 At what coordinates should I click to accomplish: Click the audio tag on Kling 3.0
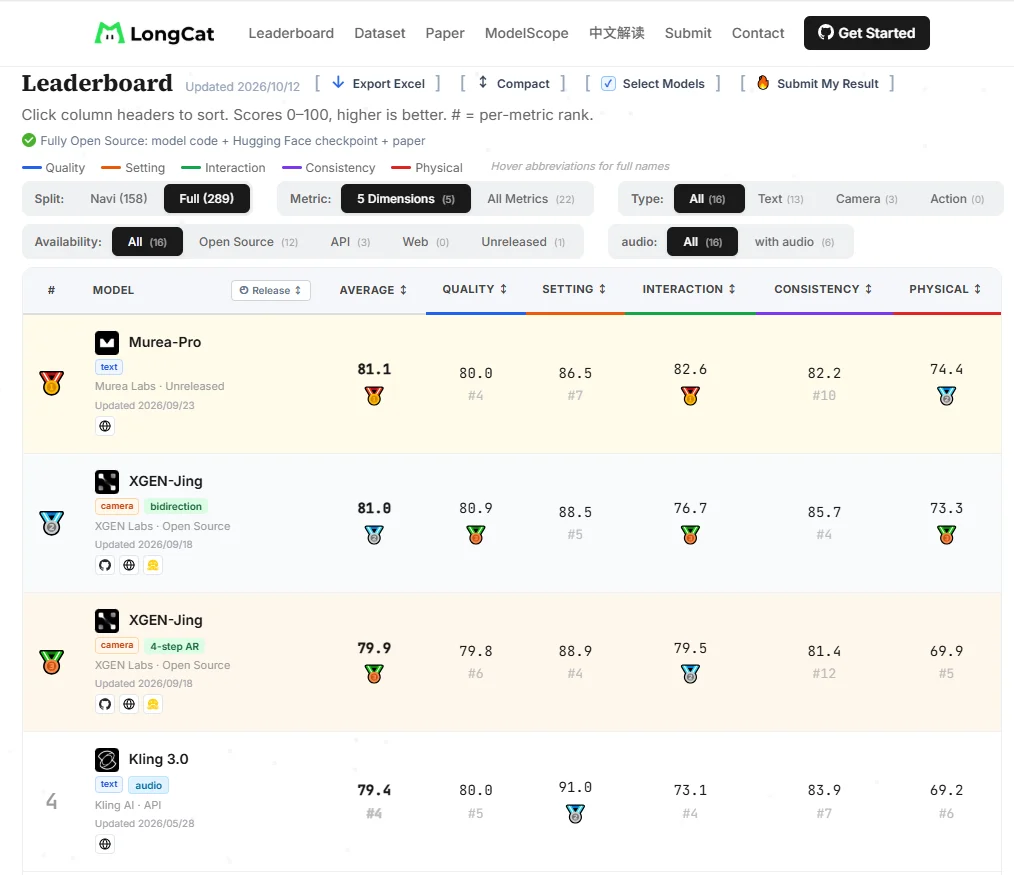click(x=148, y=785)
